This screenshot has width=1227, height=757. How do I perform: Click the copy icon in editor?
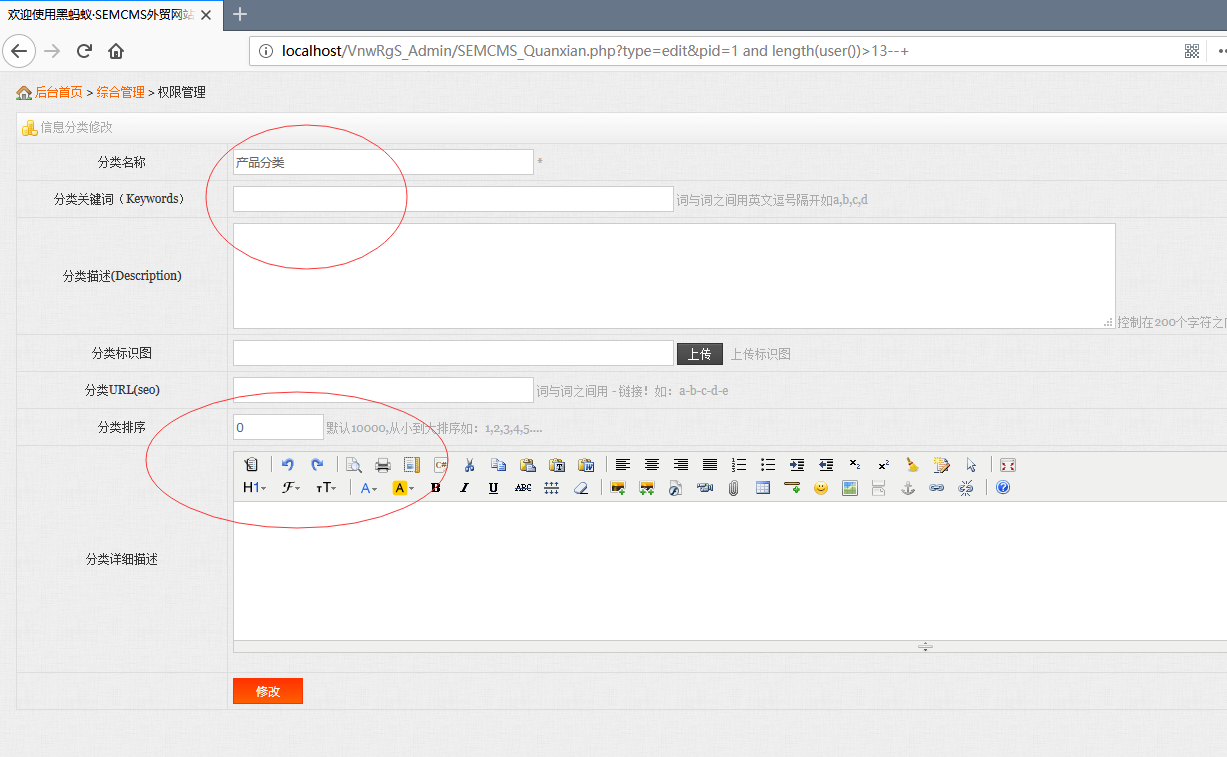point(499,465)
